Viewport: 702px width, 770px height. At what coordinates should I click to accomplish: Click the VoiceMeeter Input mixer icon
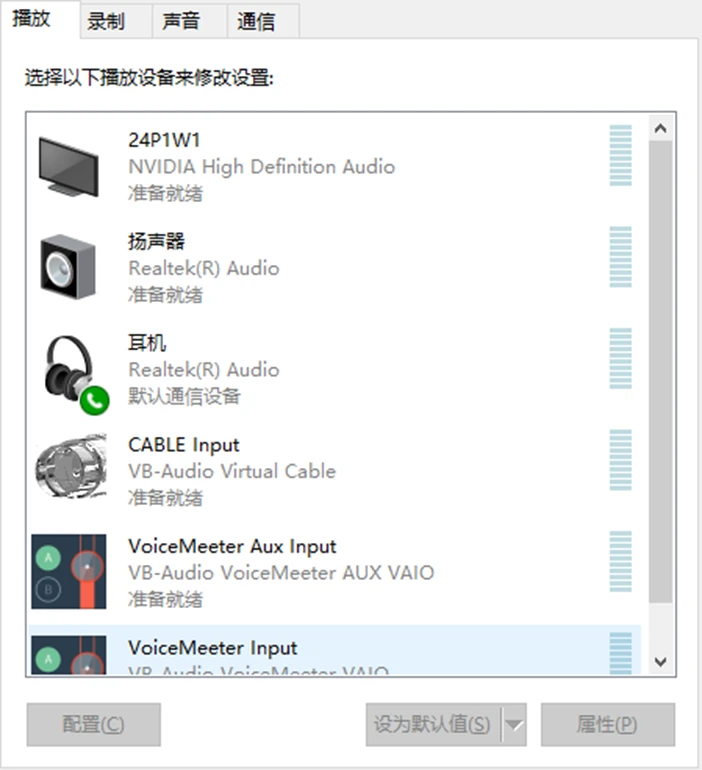[69, 655]
